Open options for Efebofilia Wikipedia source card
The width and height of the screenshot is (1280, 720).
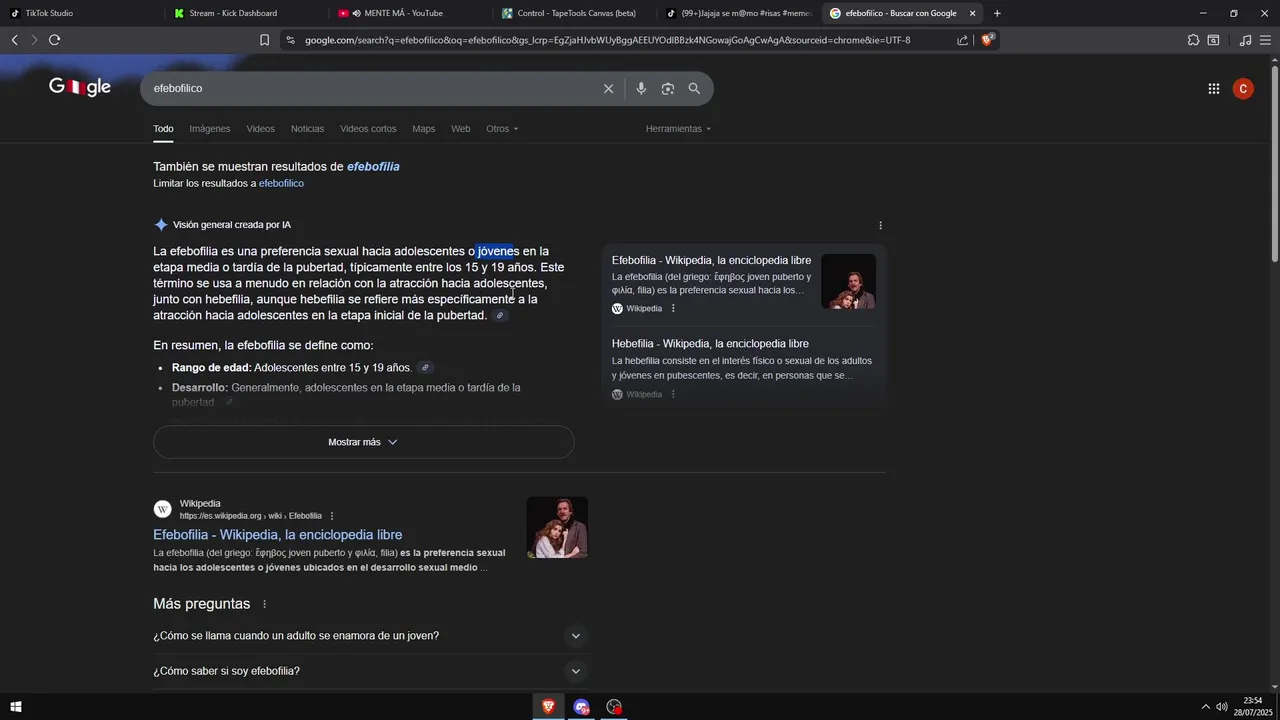(x=673, y=309)
